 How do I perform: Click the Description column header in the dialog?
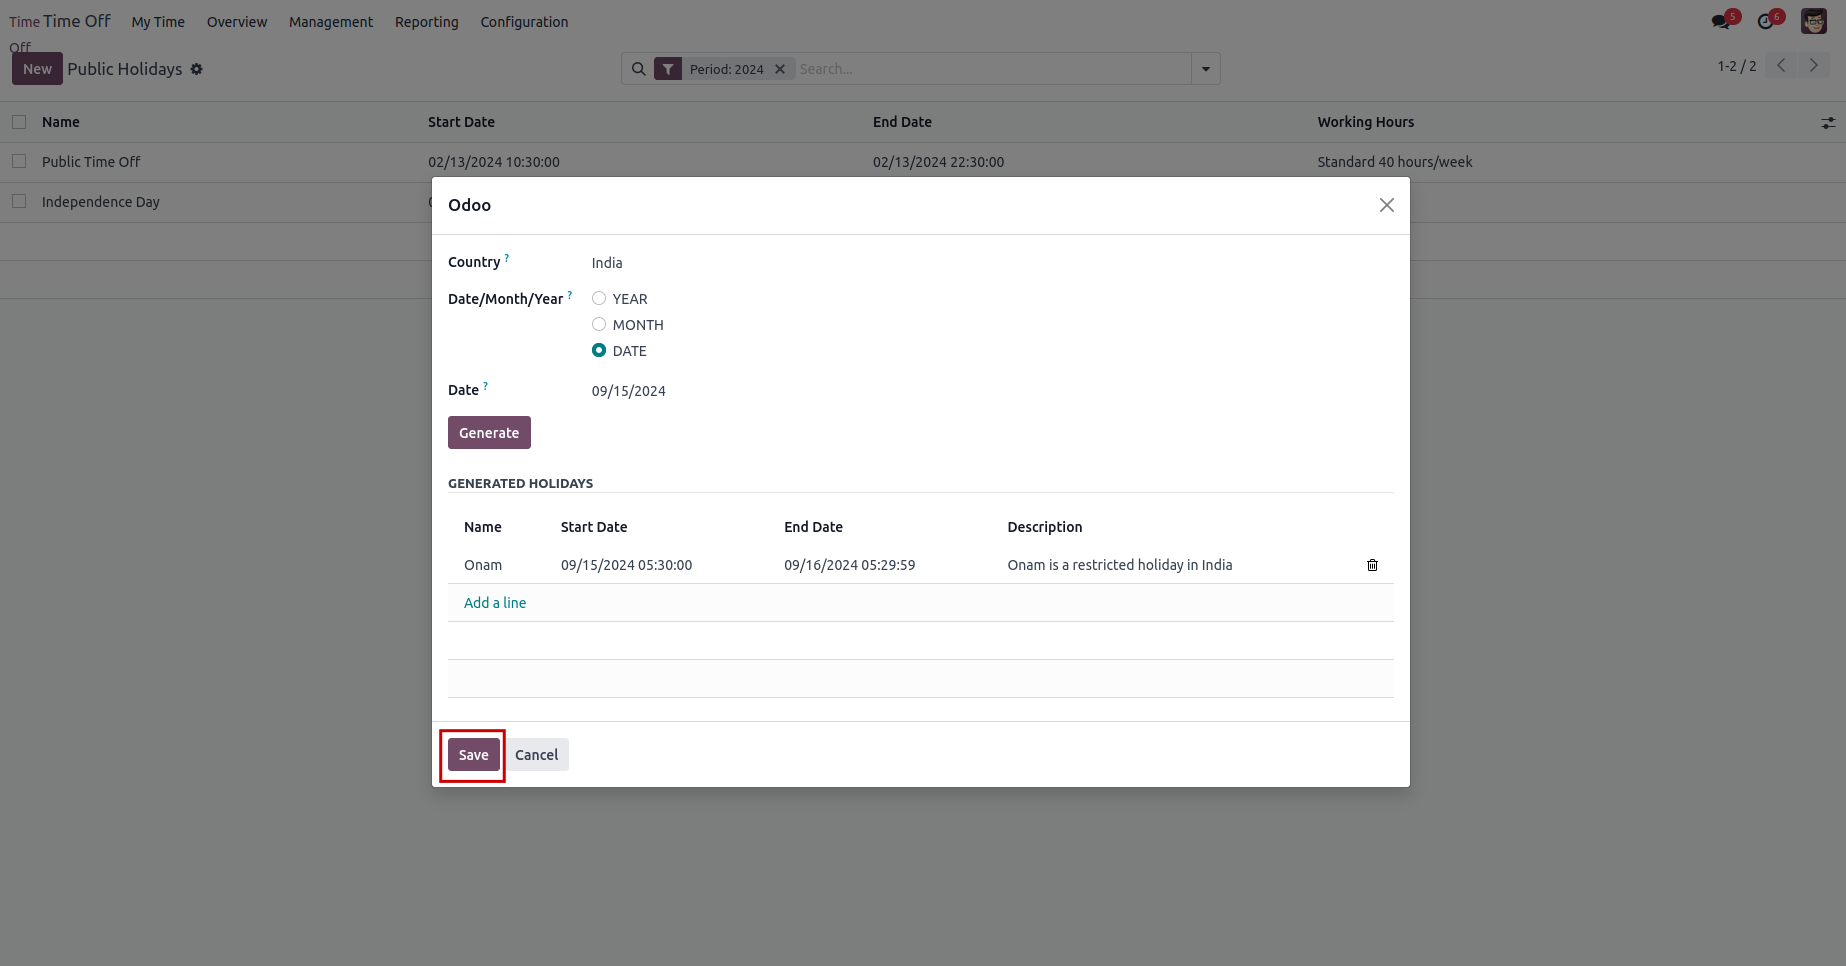pyautogui.click(x=1045, y=527)
